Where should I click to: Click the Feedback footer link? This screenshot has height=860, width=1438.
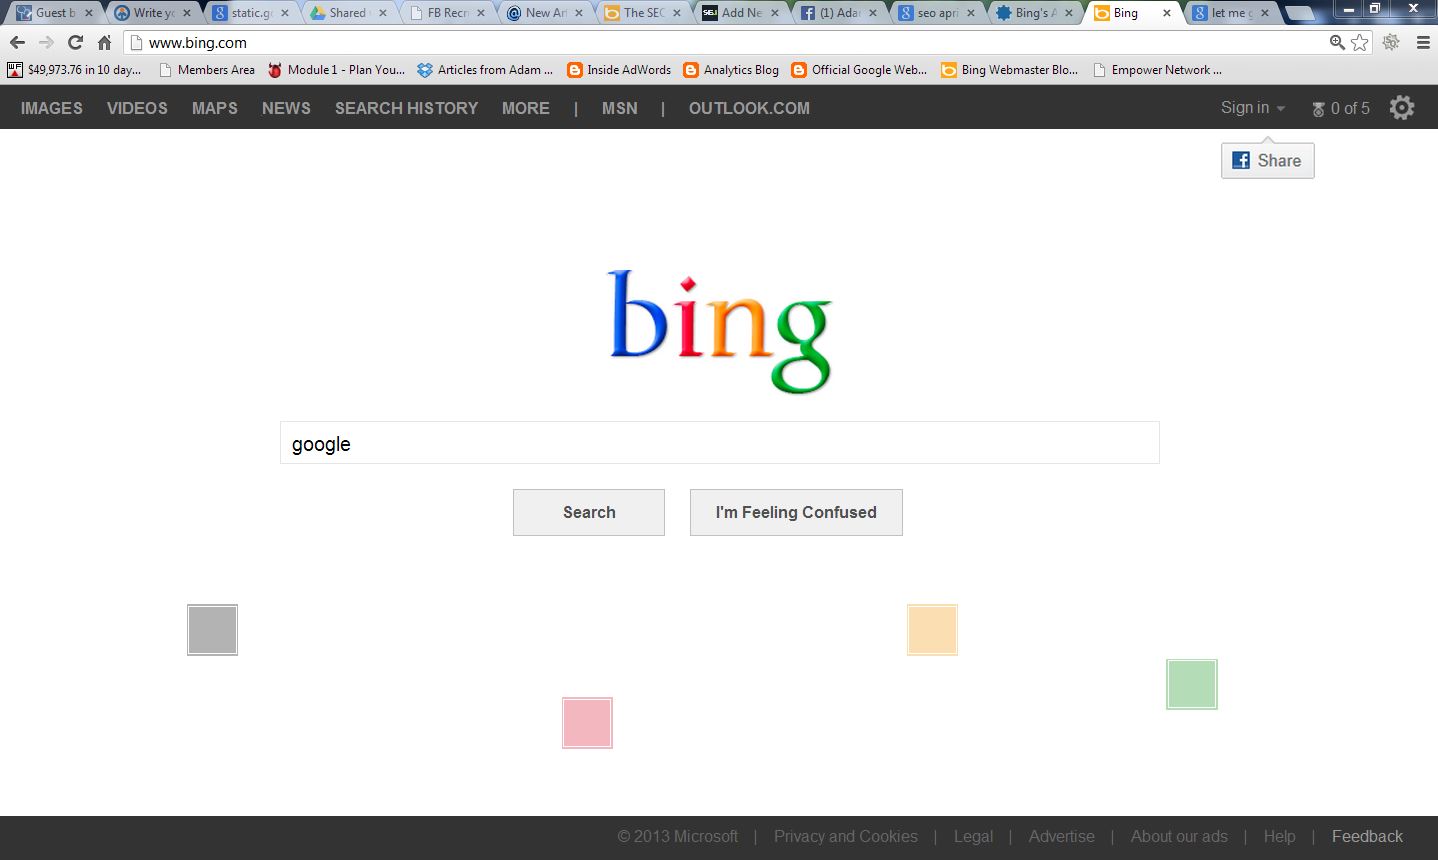coord(1367,836)
